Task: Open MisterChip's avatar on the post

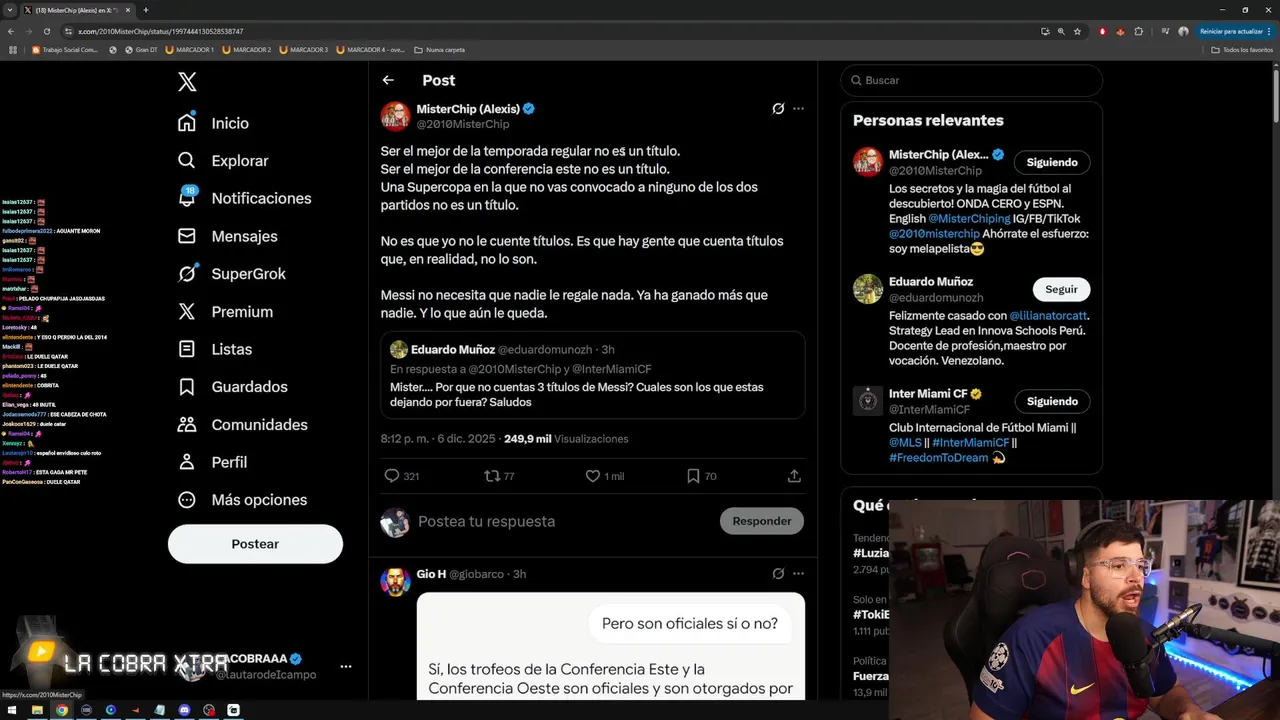Action: click(x=395, y=116)
